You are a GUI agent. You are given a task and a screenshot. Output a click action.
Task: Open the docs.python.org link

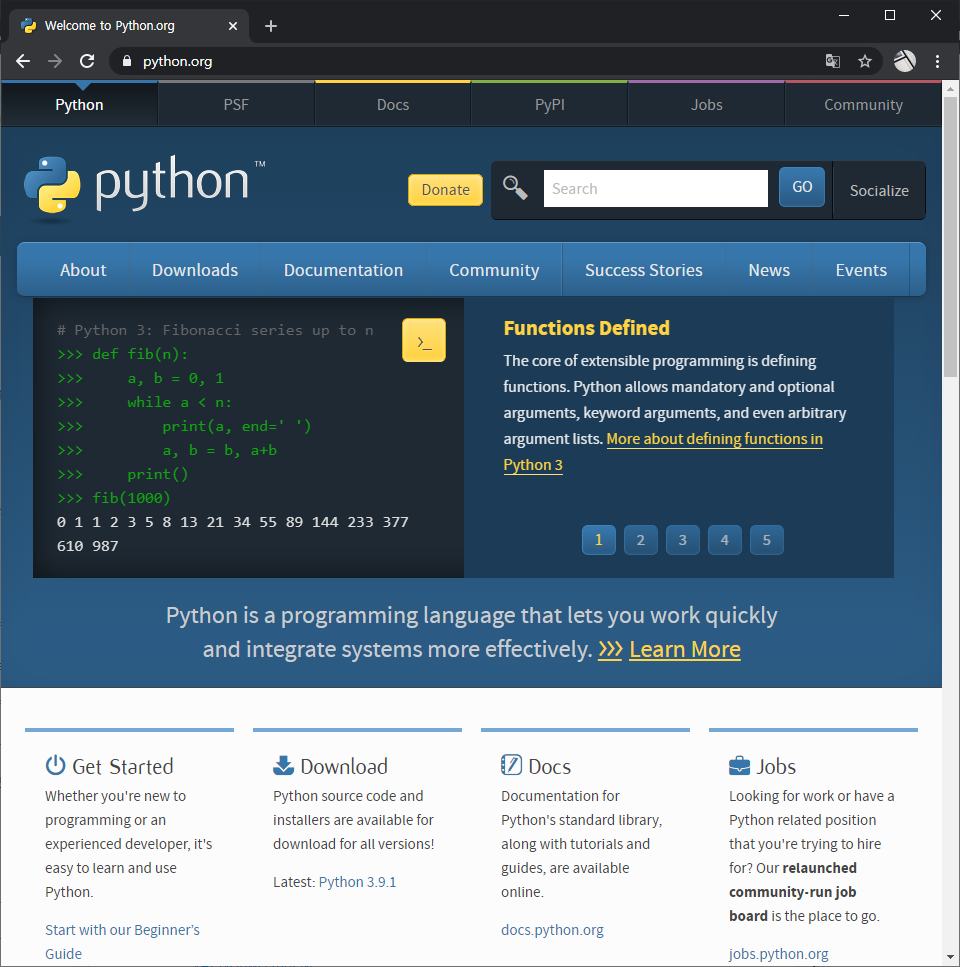tap(552, 930)
